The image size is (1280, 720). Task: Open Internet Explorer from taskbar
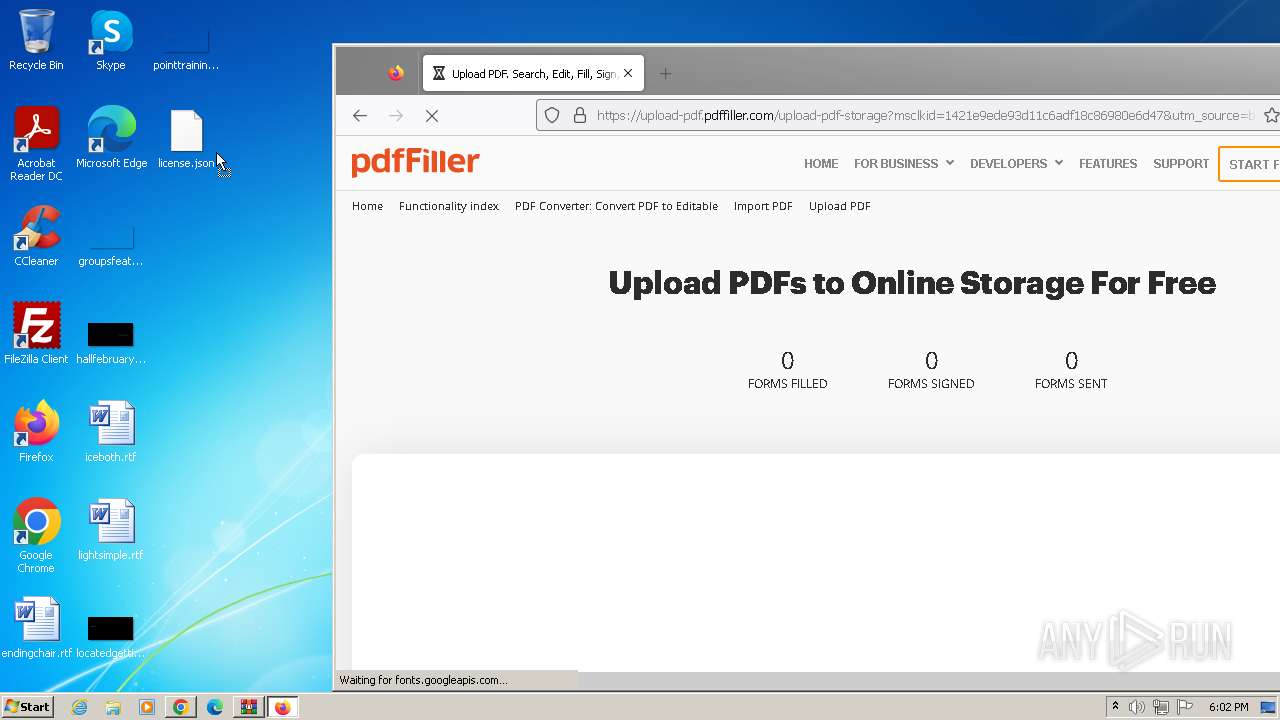[79, 707]
